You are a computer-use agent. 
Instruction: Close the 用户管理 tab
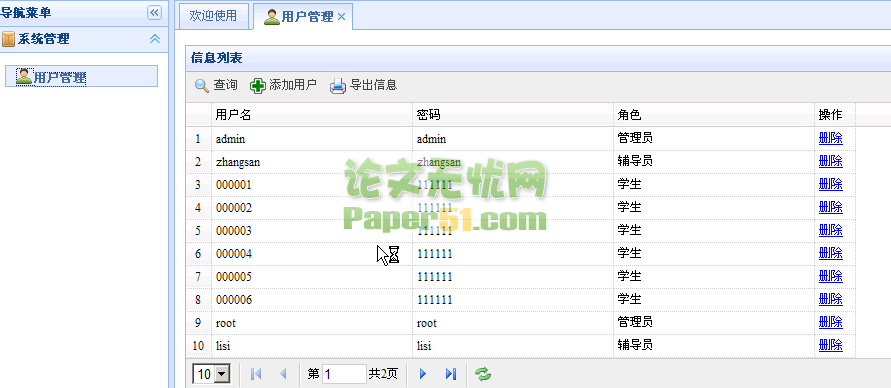tap(342, 16)
